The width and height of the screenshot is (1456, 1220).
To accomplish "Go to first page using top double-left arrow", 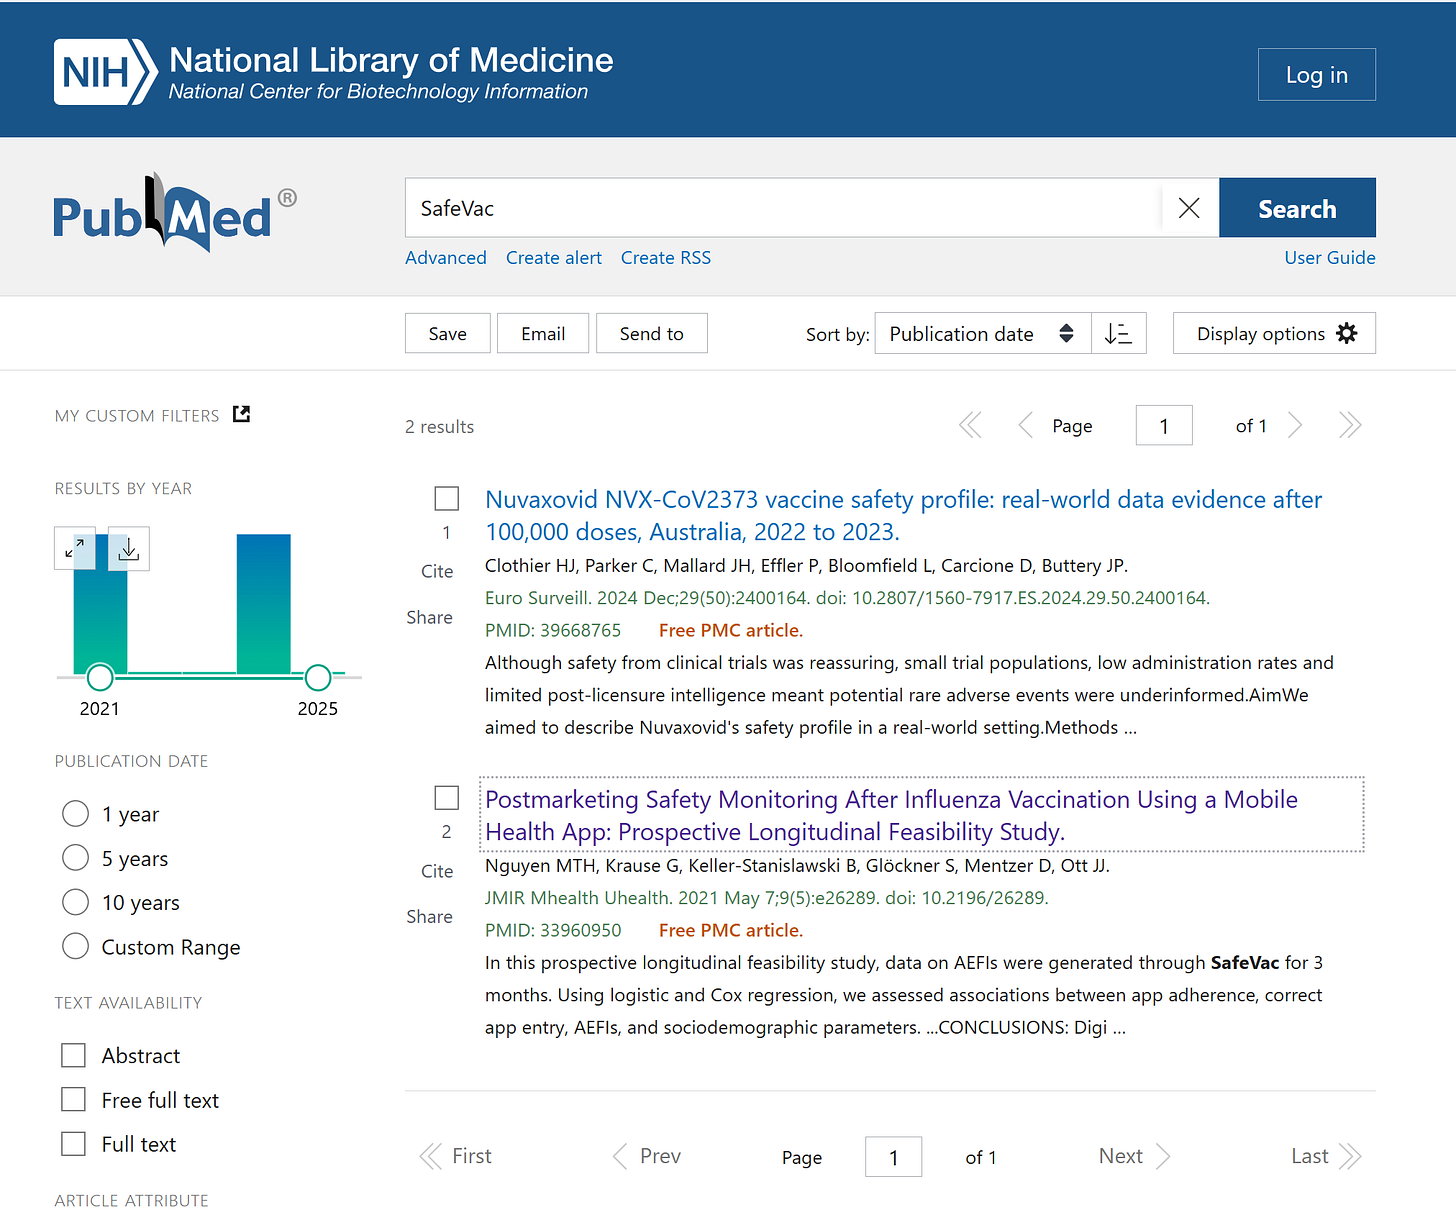I will (970, 425).
